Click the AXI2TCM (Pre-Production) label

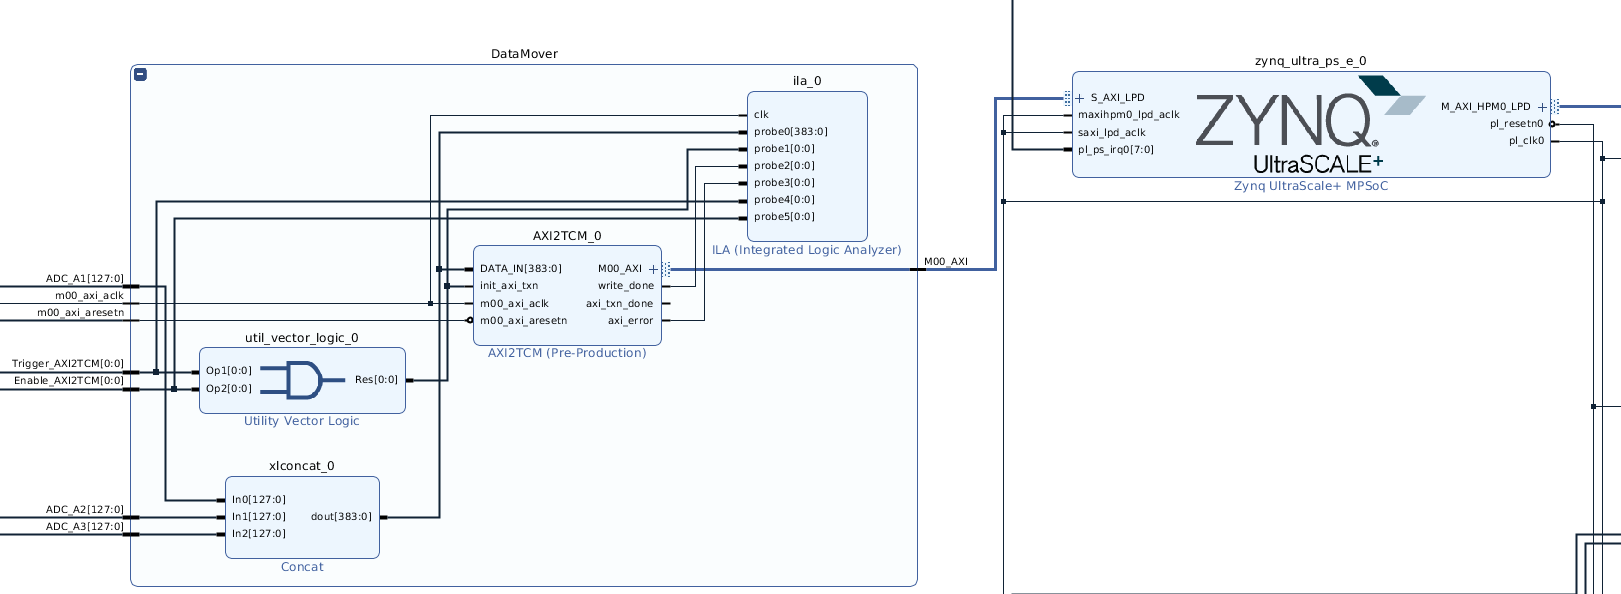pos(567,353)
